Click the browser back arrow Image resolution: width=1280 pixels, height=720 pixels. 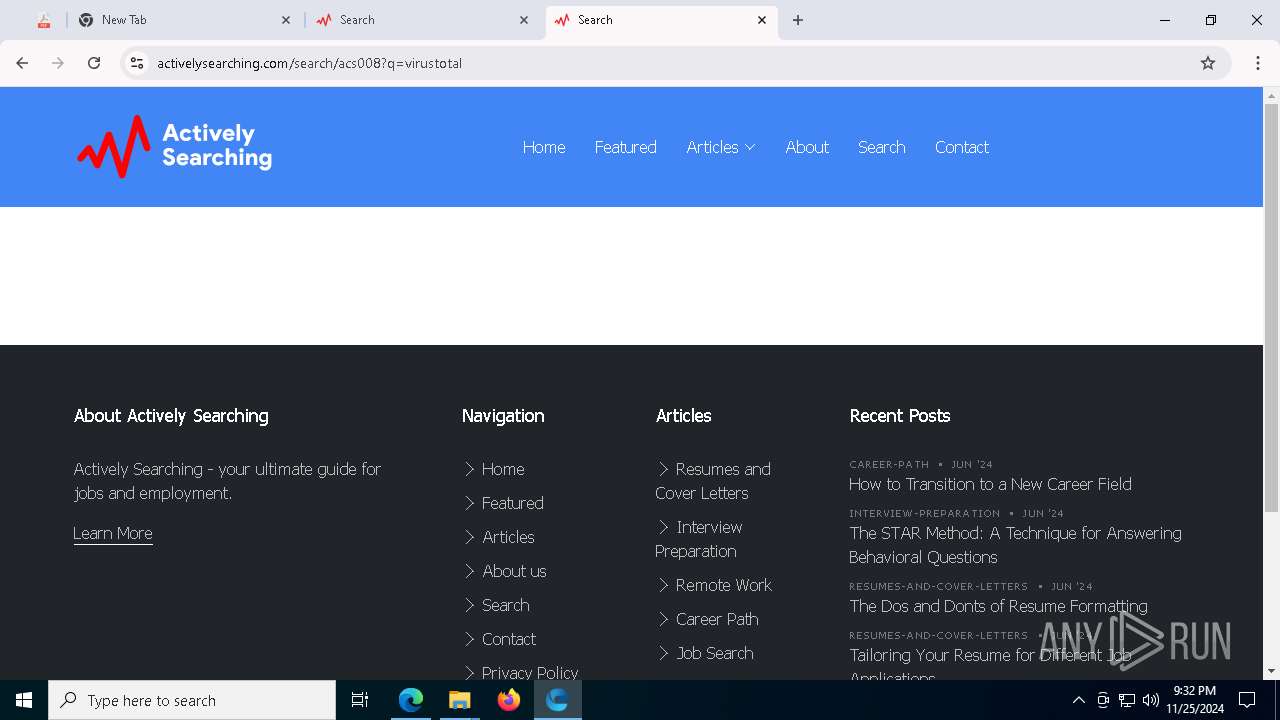(22, 63)
